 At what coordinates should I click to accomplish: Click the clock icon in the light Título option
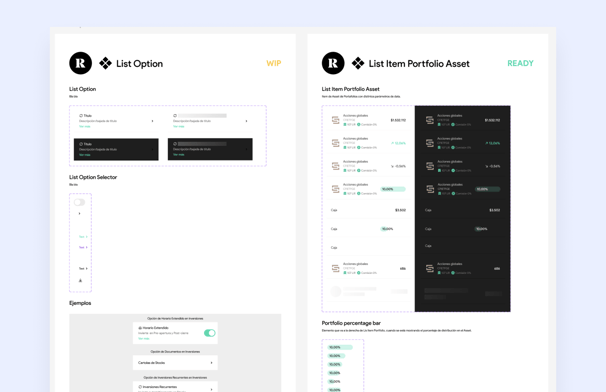[81, 116]
